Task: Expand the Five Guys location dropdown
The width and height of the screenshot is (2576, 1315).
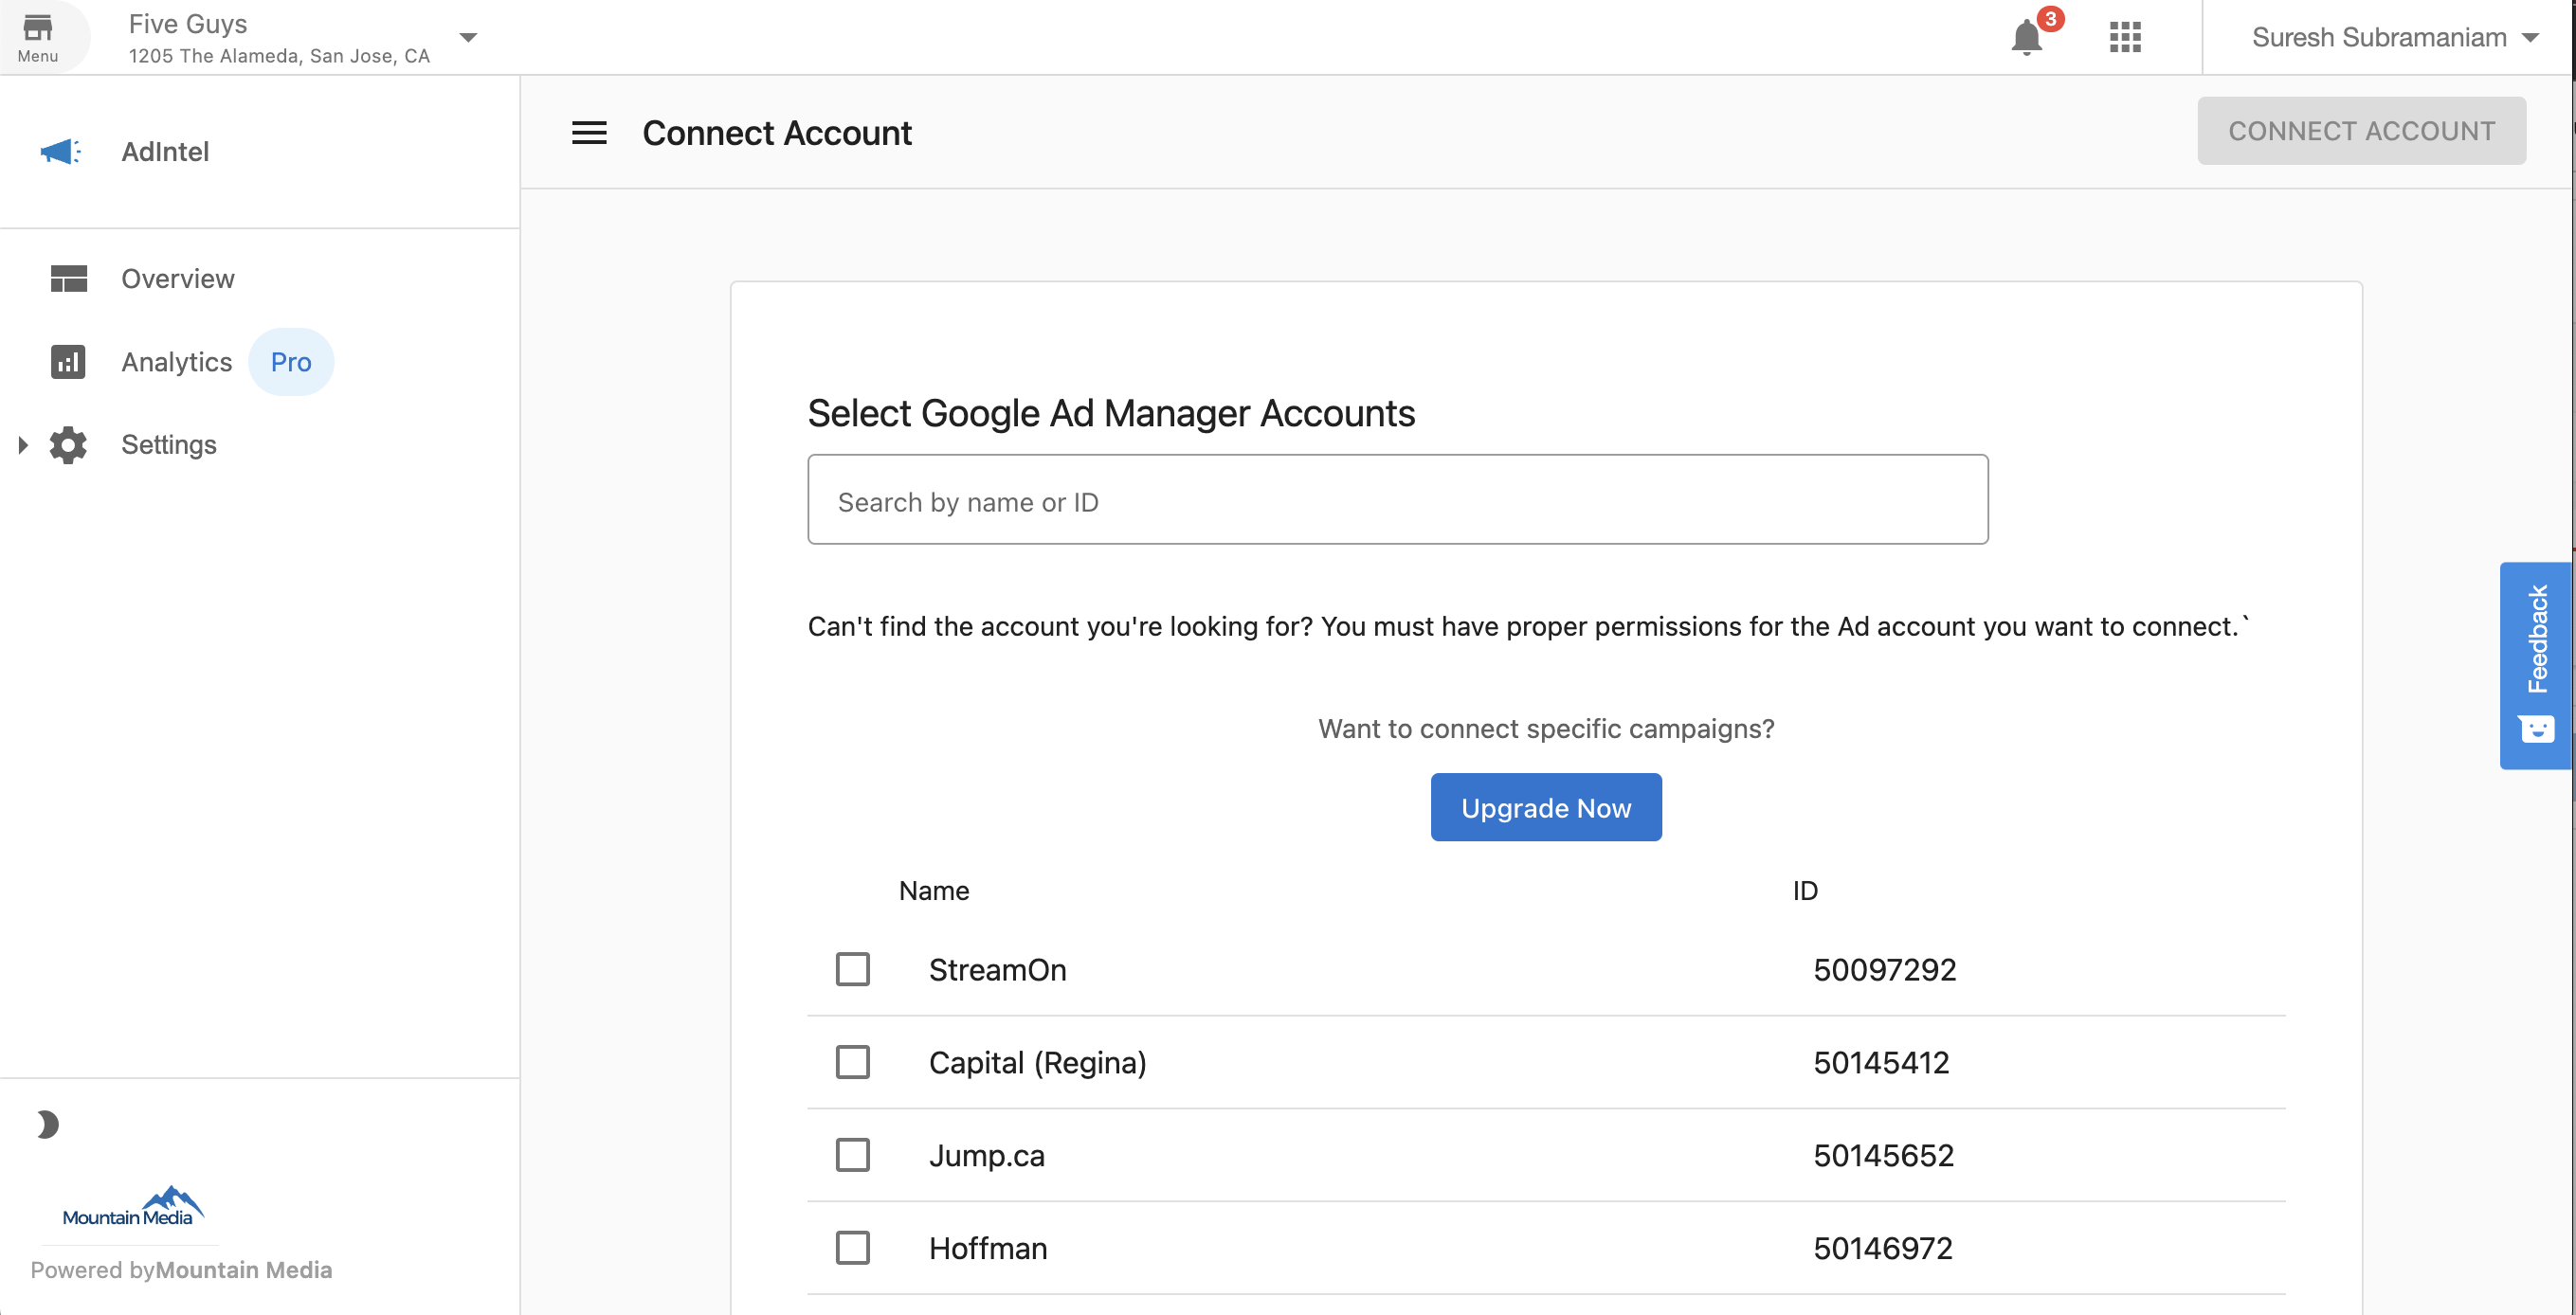Action: click(468, 38)
